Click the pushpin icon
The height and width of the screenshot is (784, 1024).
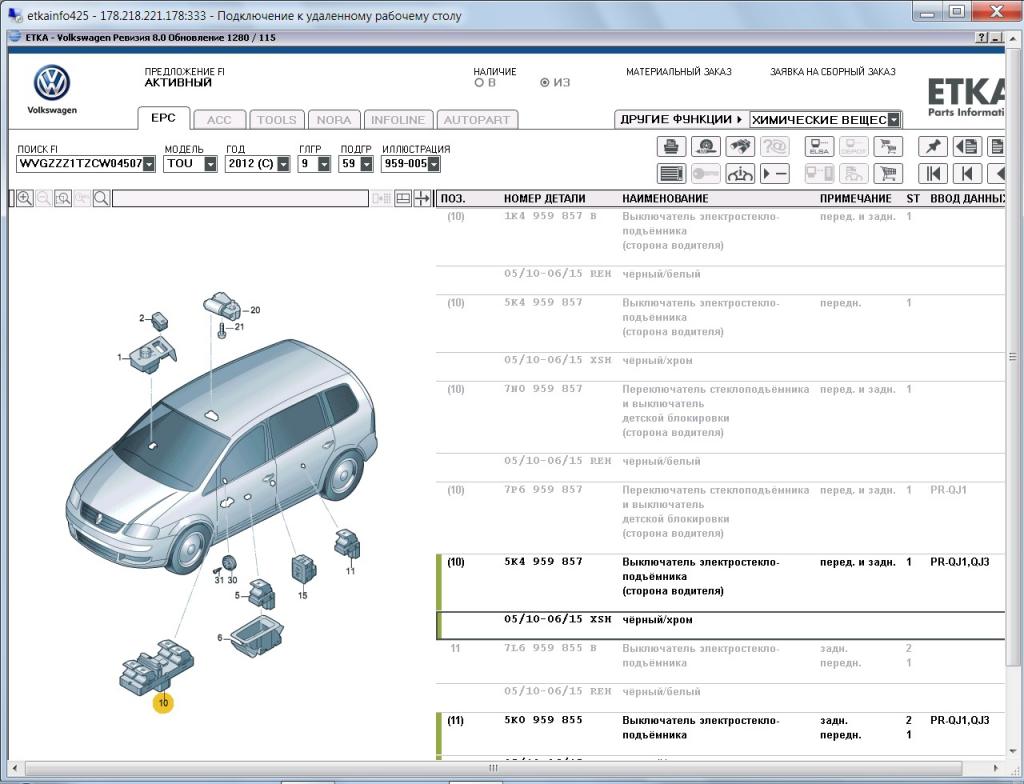coord(933,146)
